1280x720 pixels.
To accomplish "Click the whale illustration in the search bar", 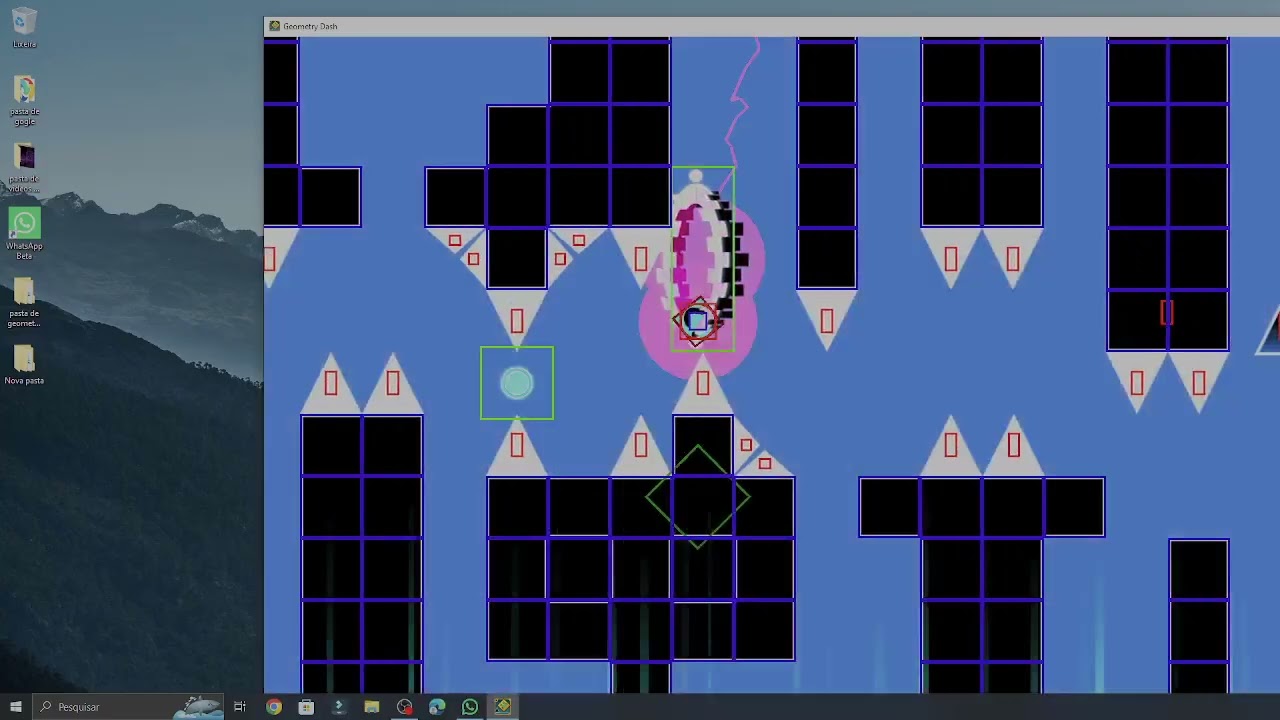I will pyautogui.click(x=198, y=706).
